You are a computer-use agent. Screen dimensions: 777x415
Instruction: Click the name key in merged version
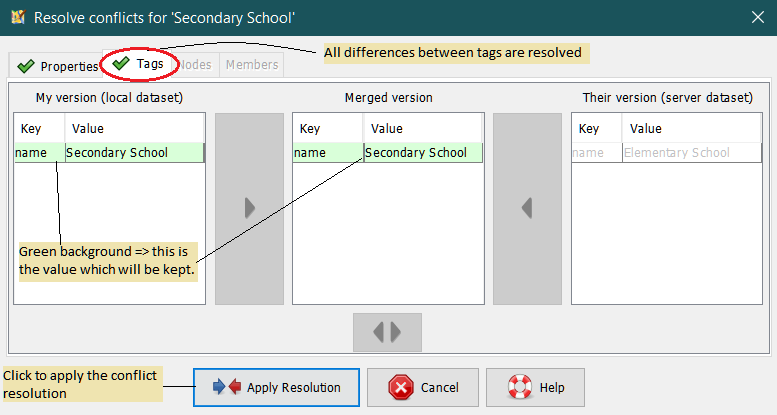(310, 153)
